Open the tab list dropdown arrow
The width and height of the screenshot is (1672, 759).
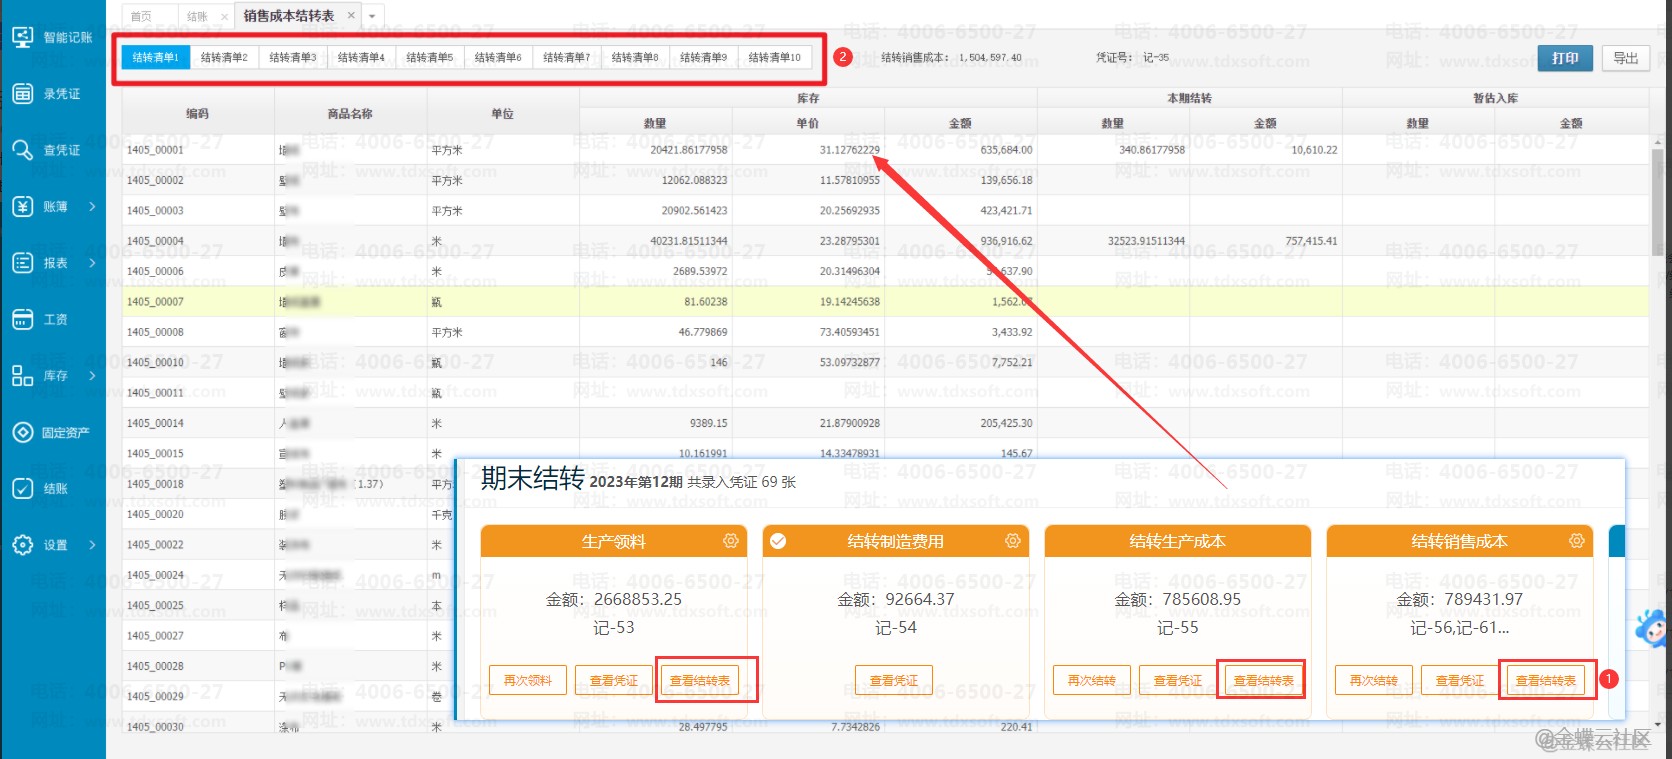click(372, 16)
